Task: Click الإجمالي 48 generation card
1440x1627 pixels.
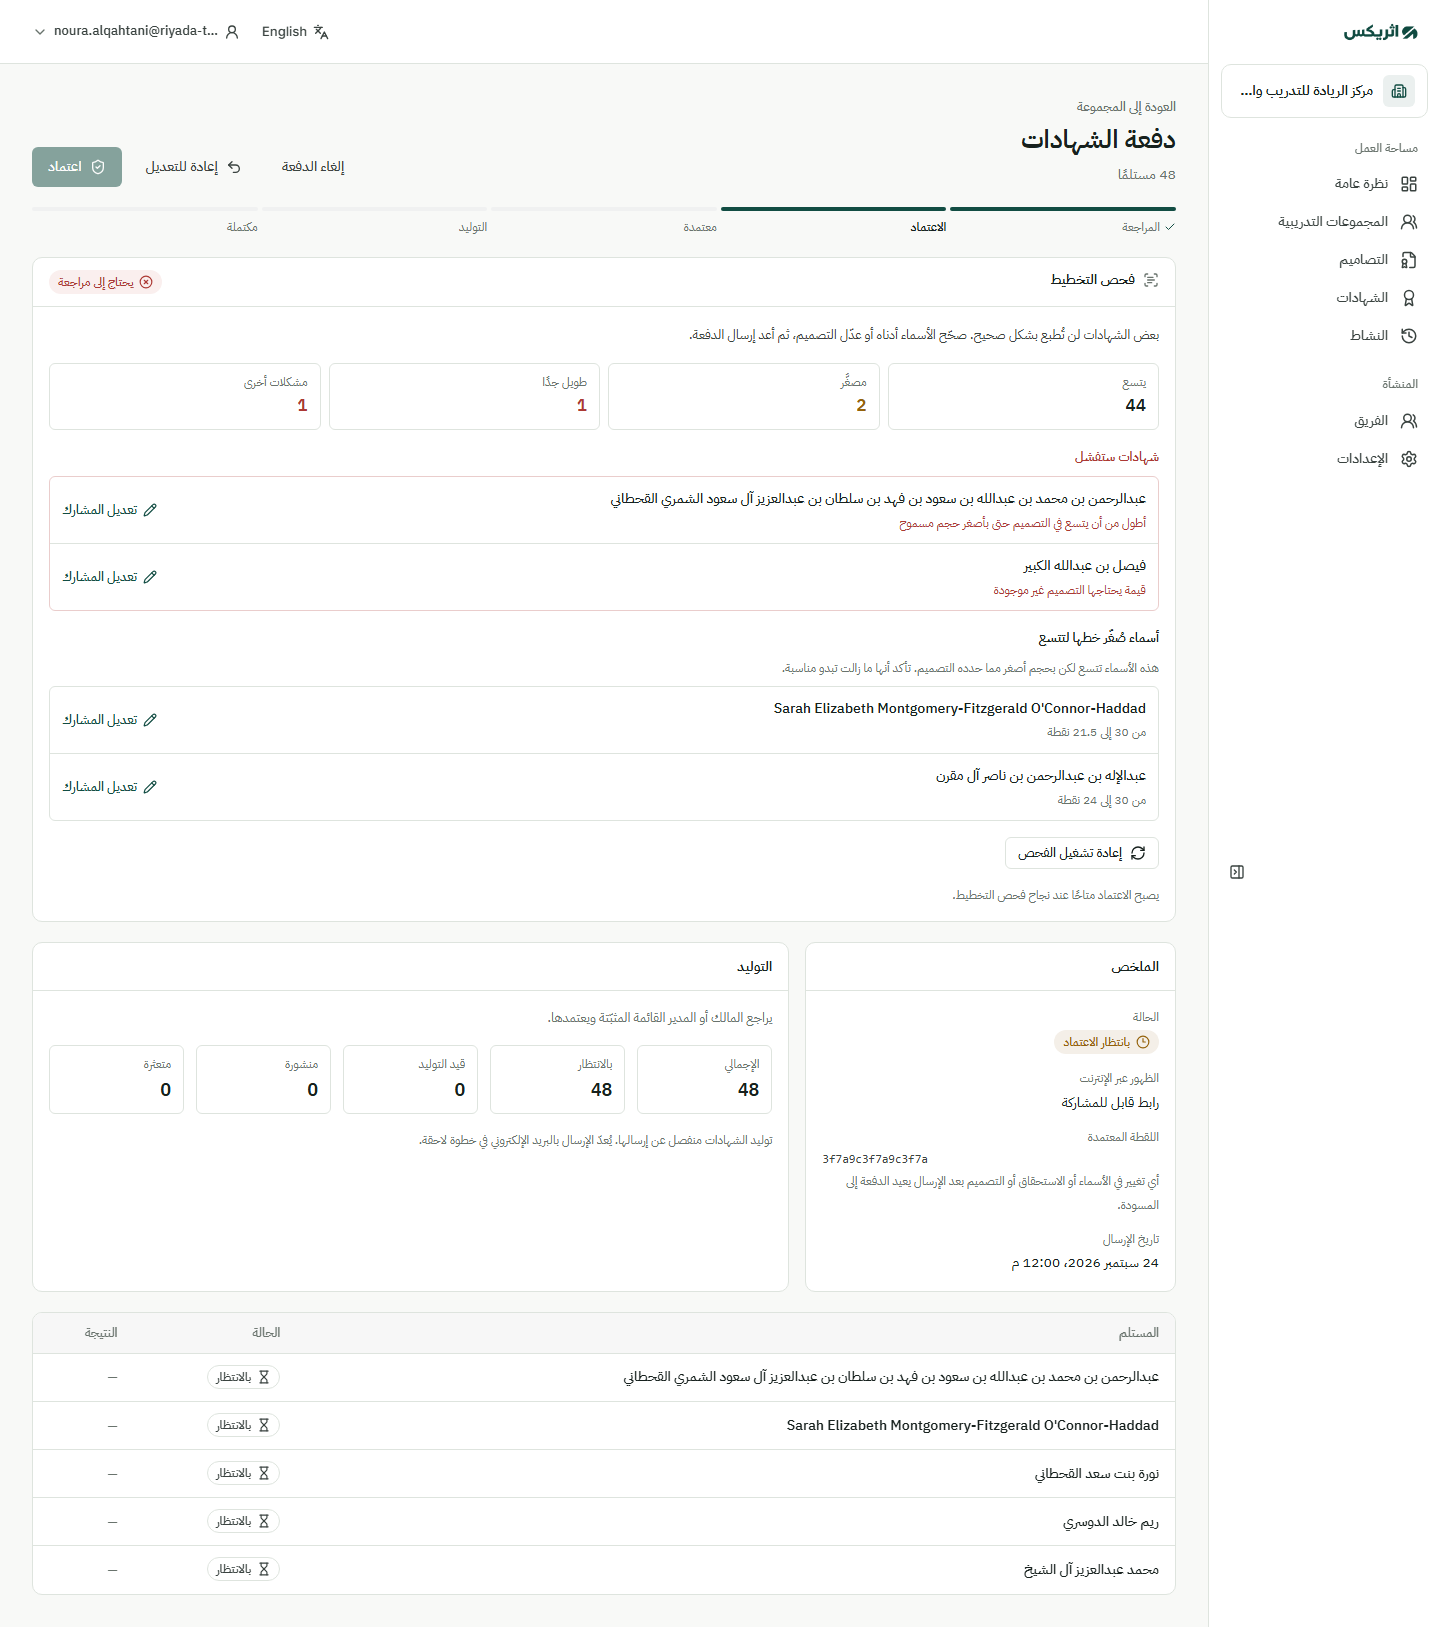Action: pos(704,1079)
